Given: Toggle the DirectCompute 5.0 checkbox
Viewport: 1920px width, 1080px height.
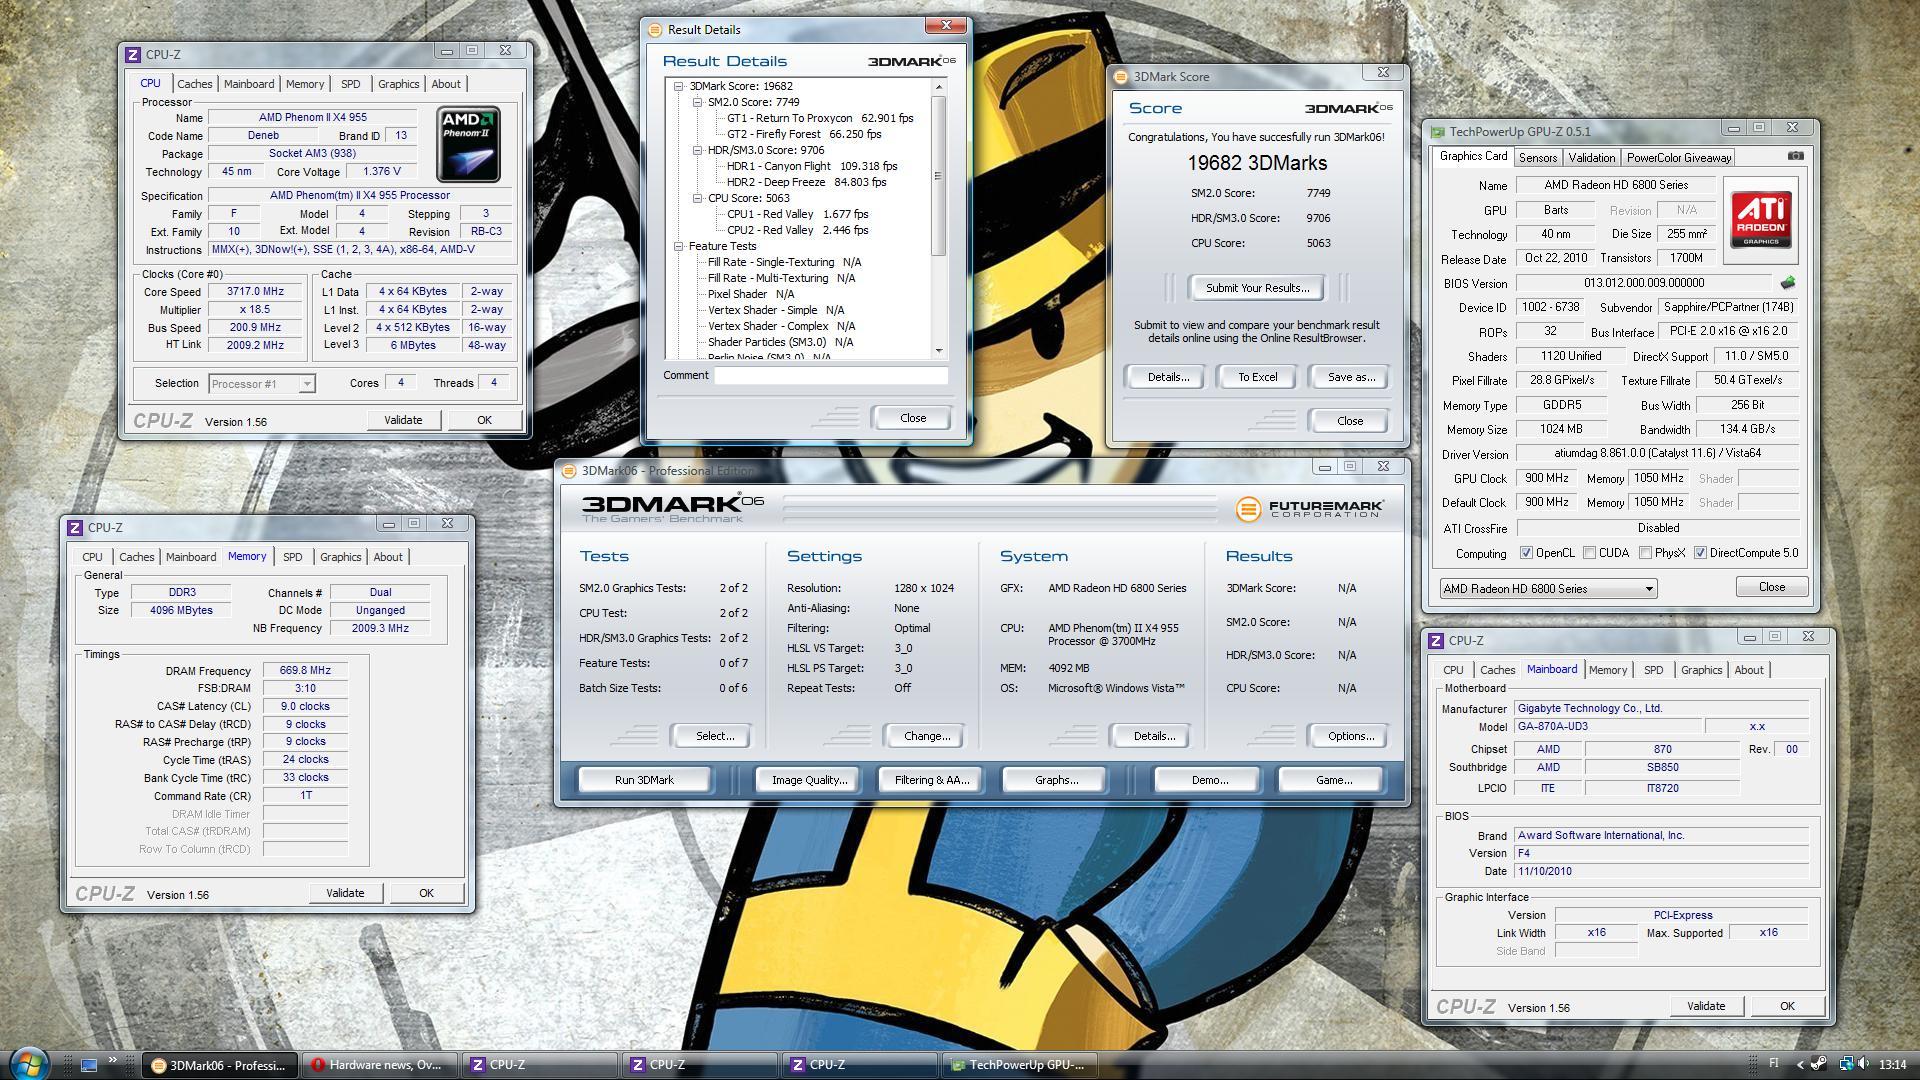Looking at the screenshot, I should click(1700, 553).
